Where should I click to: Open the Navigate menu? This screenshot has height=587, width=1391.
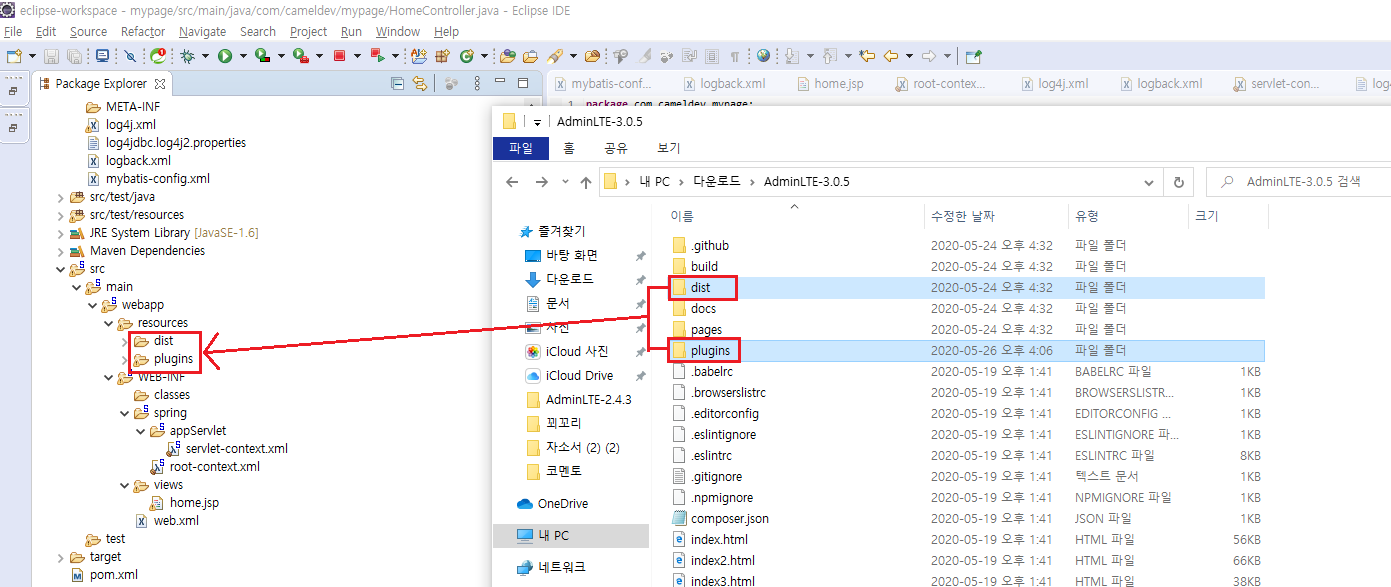click(x=203, y=31)
